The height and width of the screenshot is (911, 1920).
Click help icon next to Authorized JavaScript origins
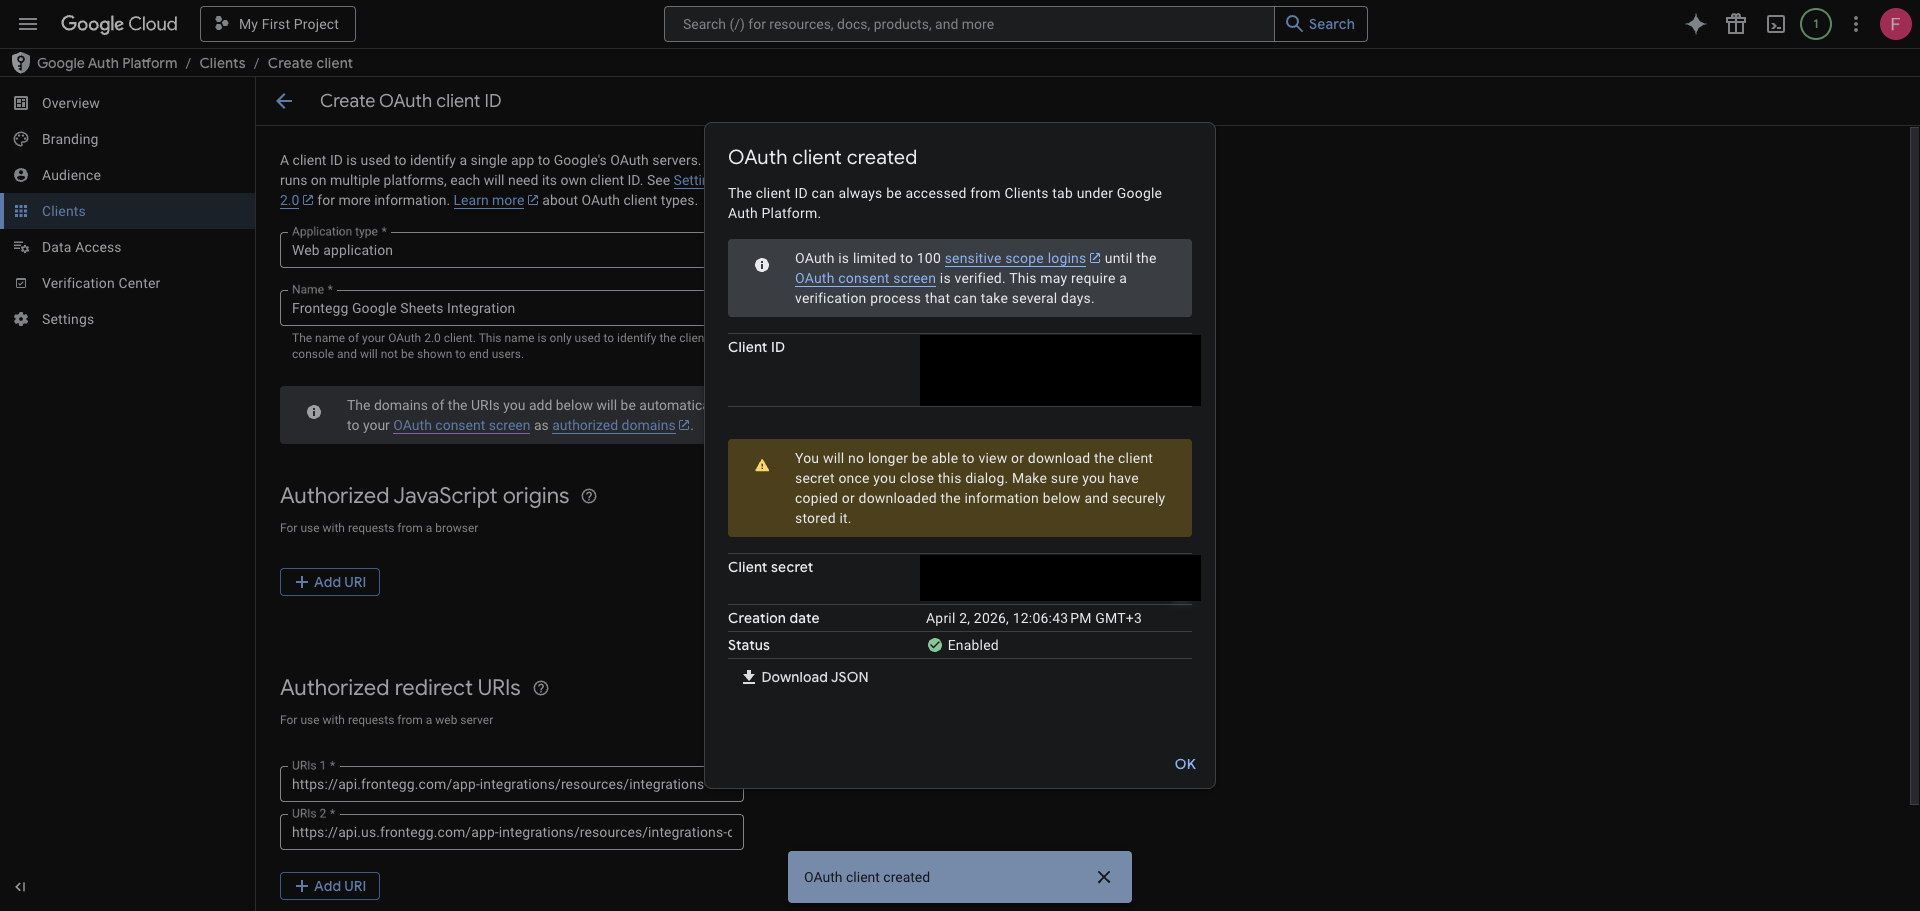click(x=589, y=496)
